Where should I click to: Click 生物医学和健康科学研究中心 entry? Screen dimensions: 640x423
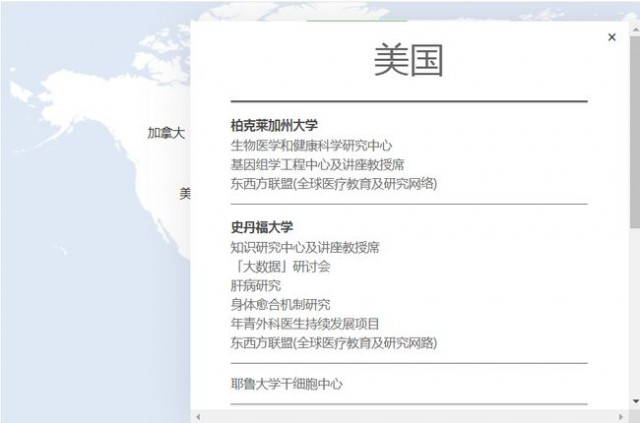(x=311, y=145)
